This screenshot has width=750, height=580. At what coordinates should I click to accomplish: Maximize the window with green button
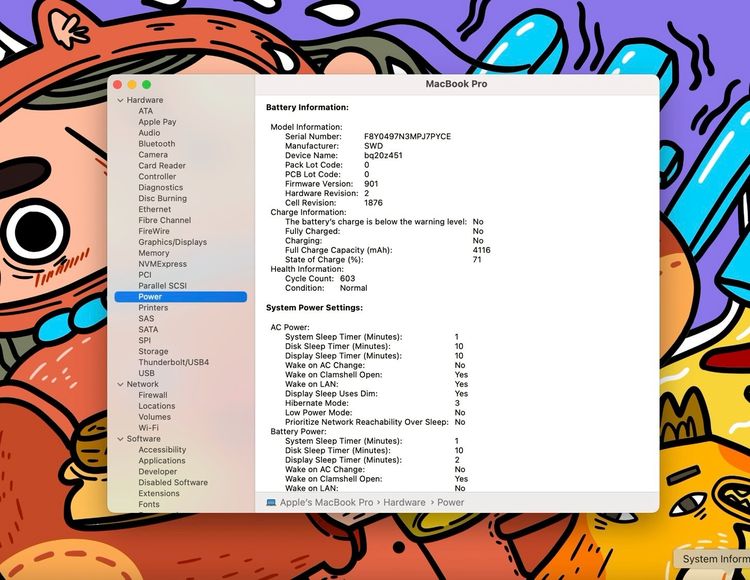pos(146,85)
